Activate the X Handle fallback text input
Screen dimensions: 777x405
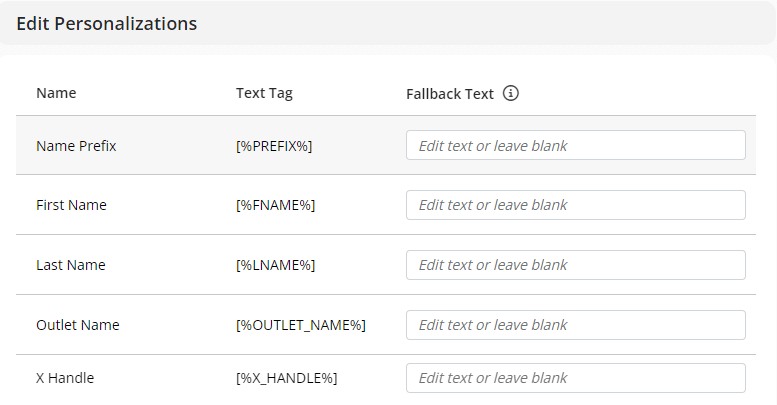coord(575,378)
